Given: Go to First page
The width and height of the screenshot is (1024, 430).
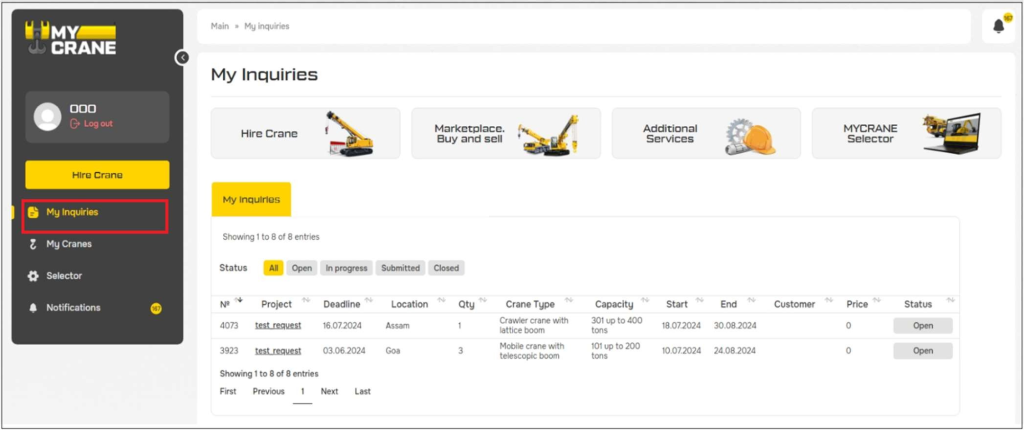Looking at the screenshot, I should (x=228, y=391).
